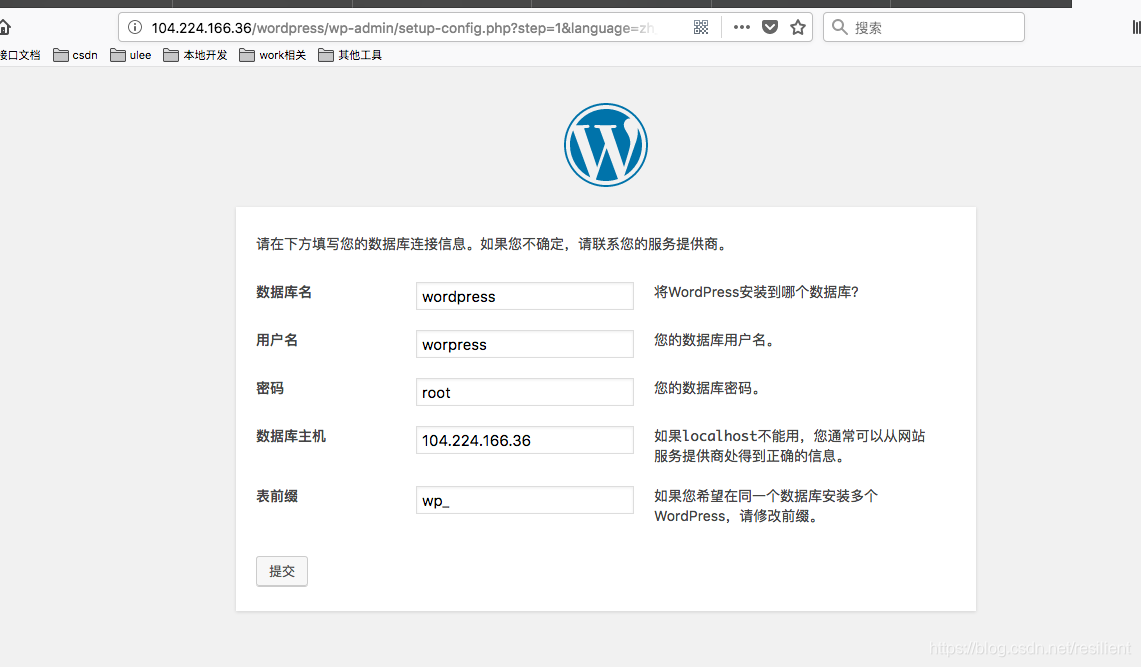This screenshot has height=667, width=1141.
Task: Click hint about installing multiple WordPress
Action: (766, 506)
